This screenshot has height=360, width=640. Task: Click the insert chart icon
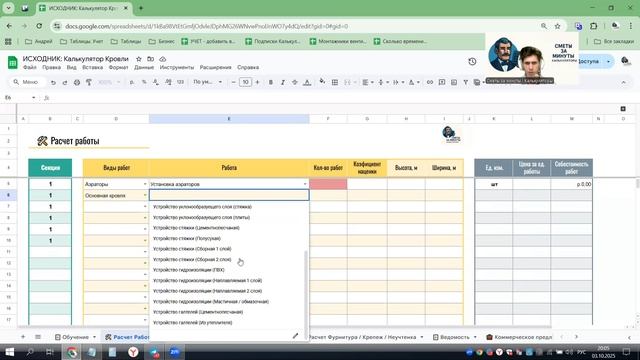tap(454, 82)
